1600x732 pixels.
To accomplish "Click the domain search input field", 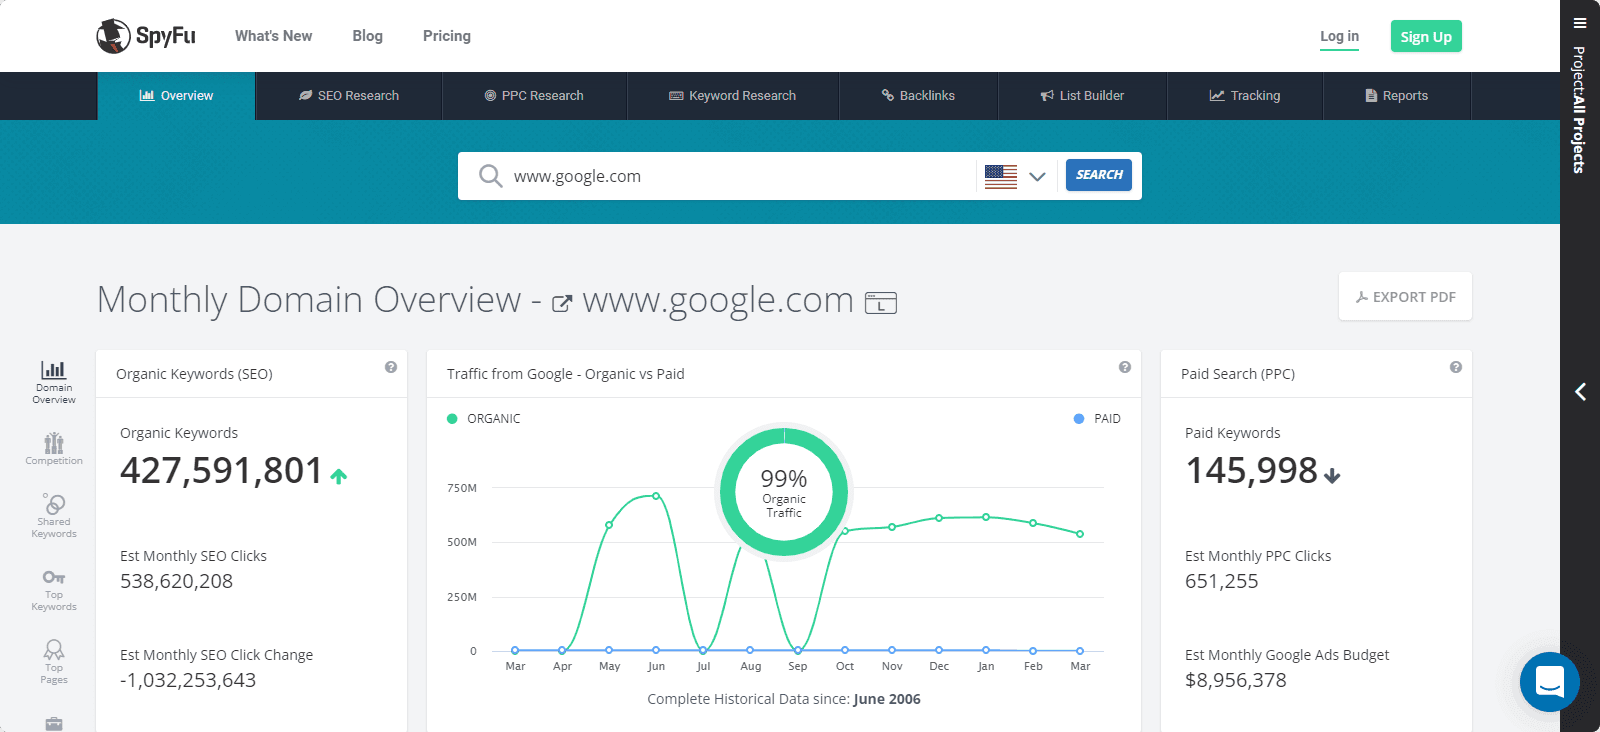I will [740, 176].
